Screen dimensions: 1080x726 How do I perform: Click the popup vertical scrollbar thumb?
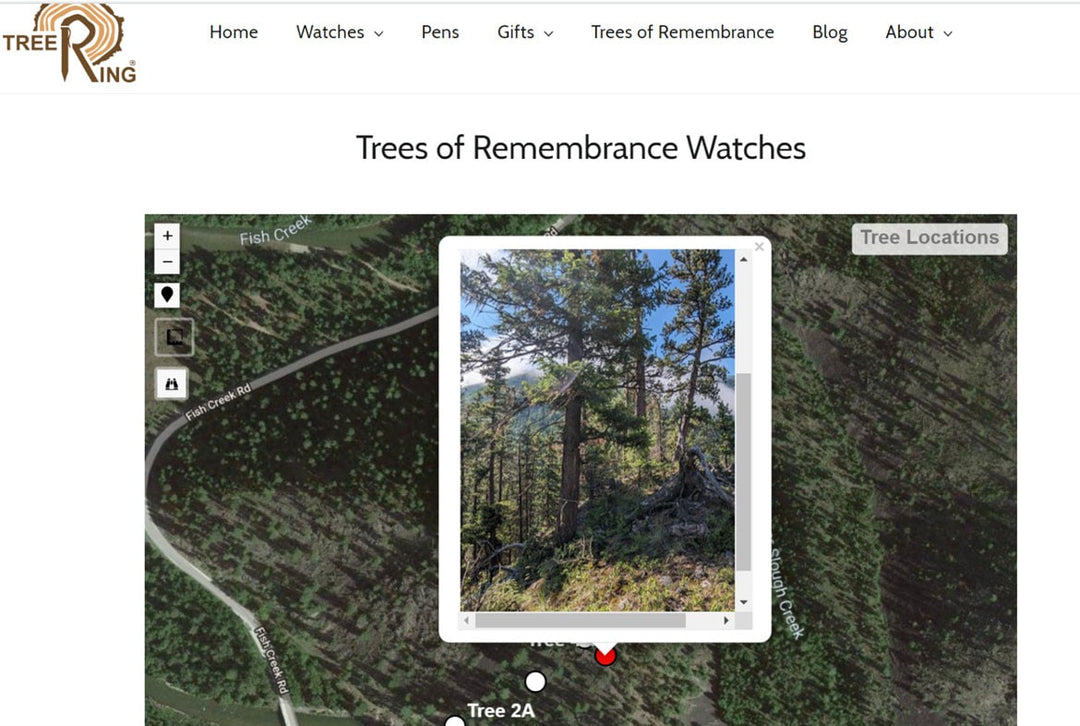tap(743, 472)
